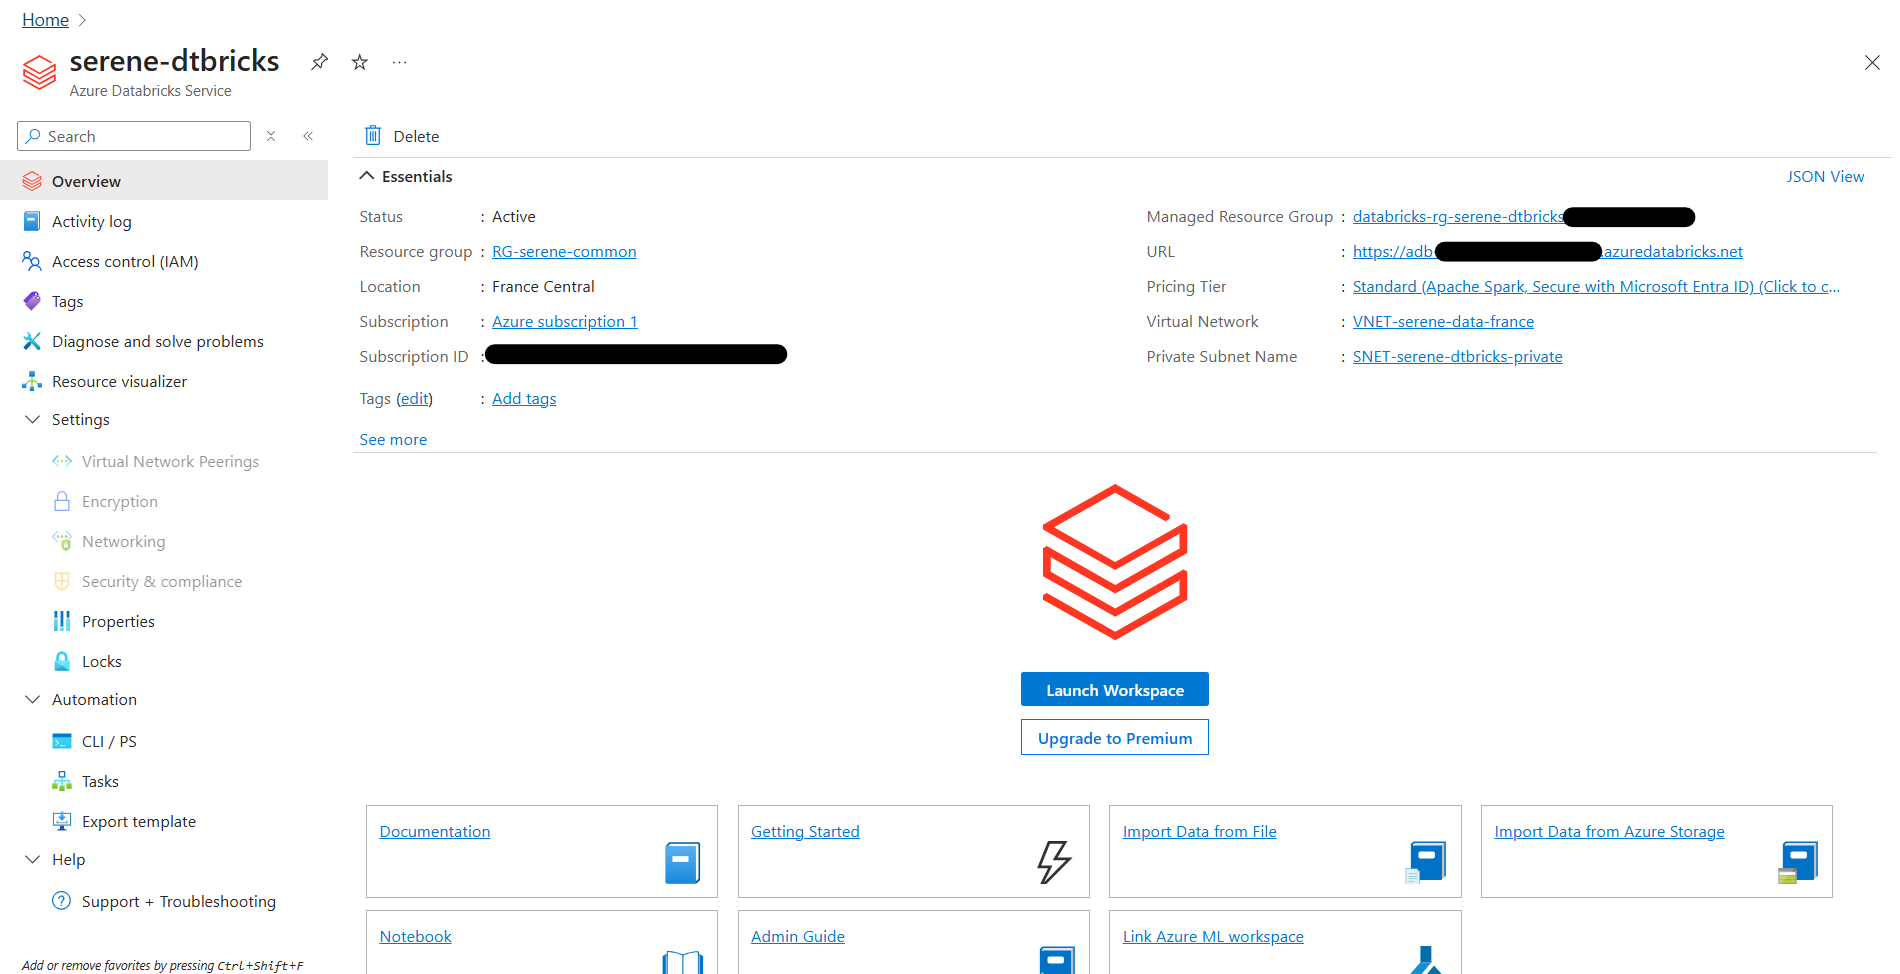This screenshot has height=974, width=1900.
Task: Pin serene-dtbricks to dashboard
Action: click(319, 62)
